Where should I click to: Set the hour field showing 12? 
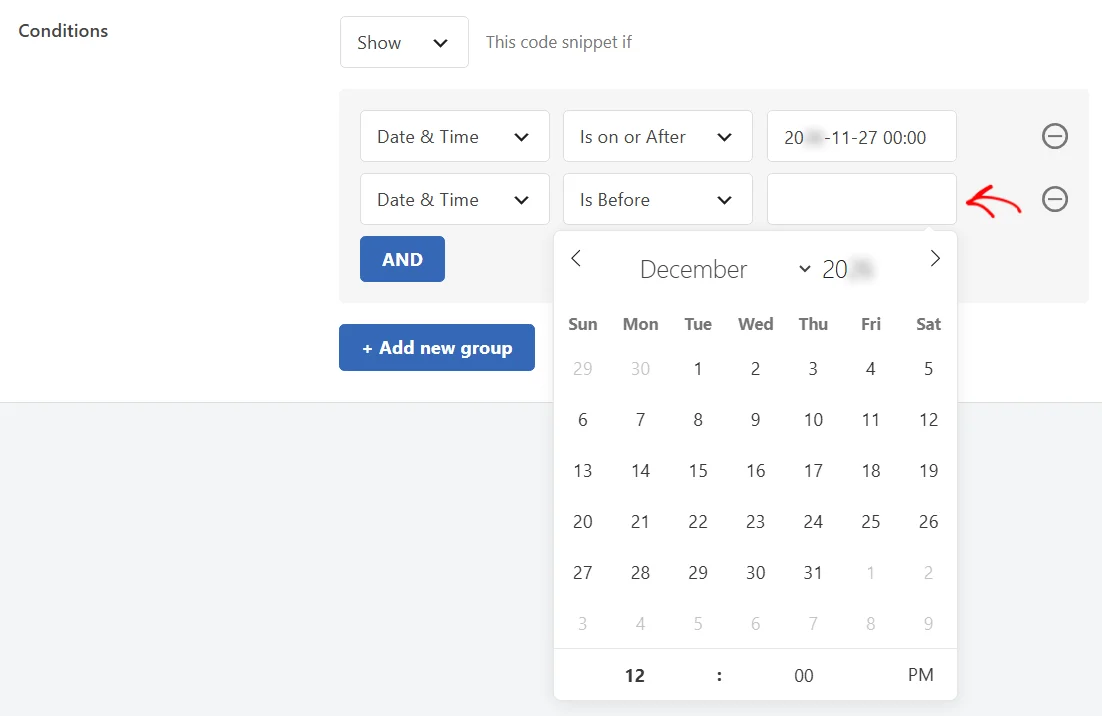pyautogui.click(x=635, y=675)
